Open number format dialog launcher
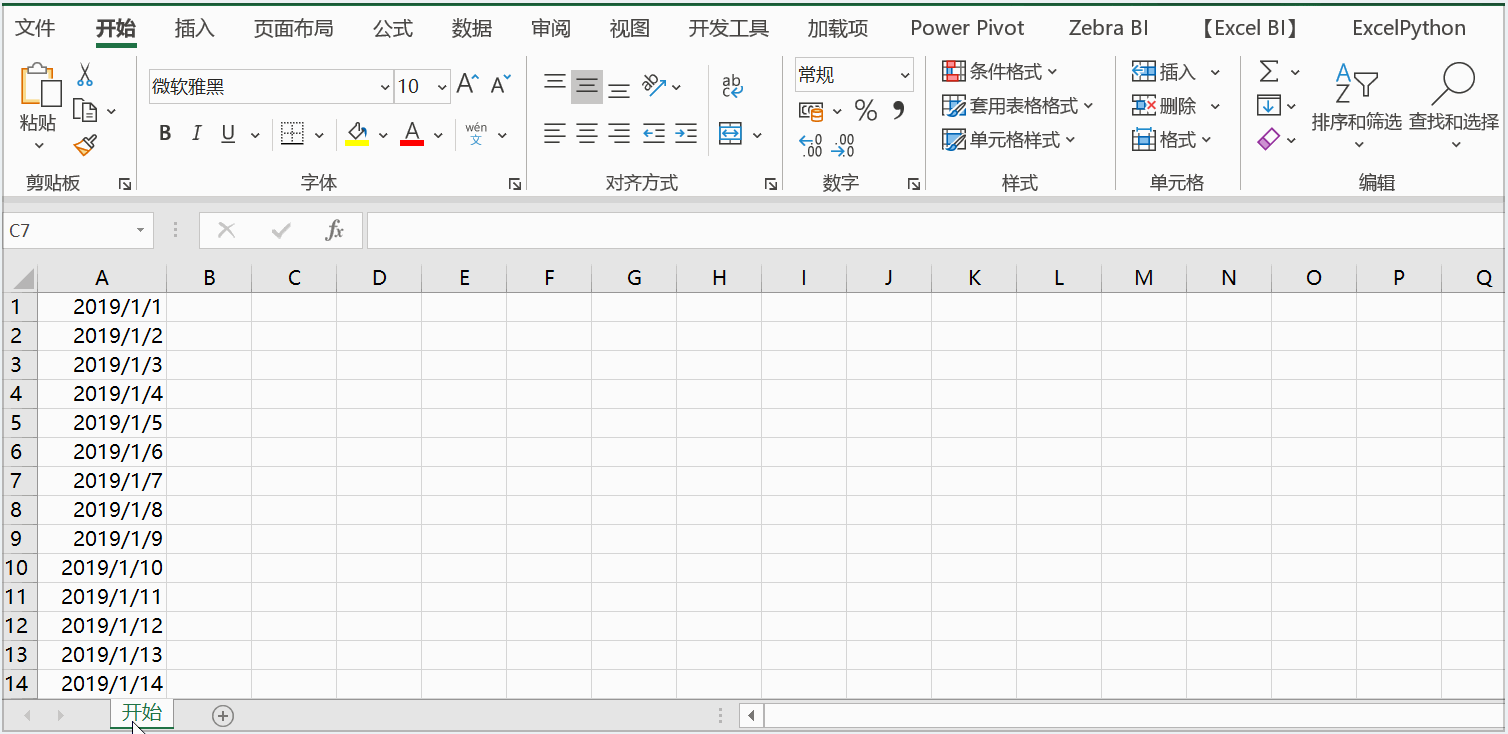This screenshot has height=734, width=1508. pos(913,184)
